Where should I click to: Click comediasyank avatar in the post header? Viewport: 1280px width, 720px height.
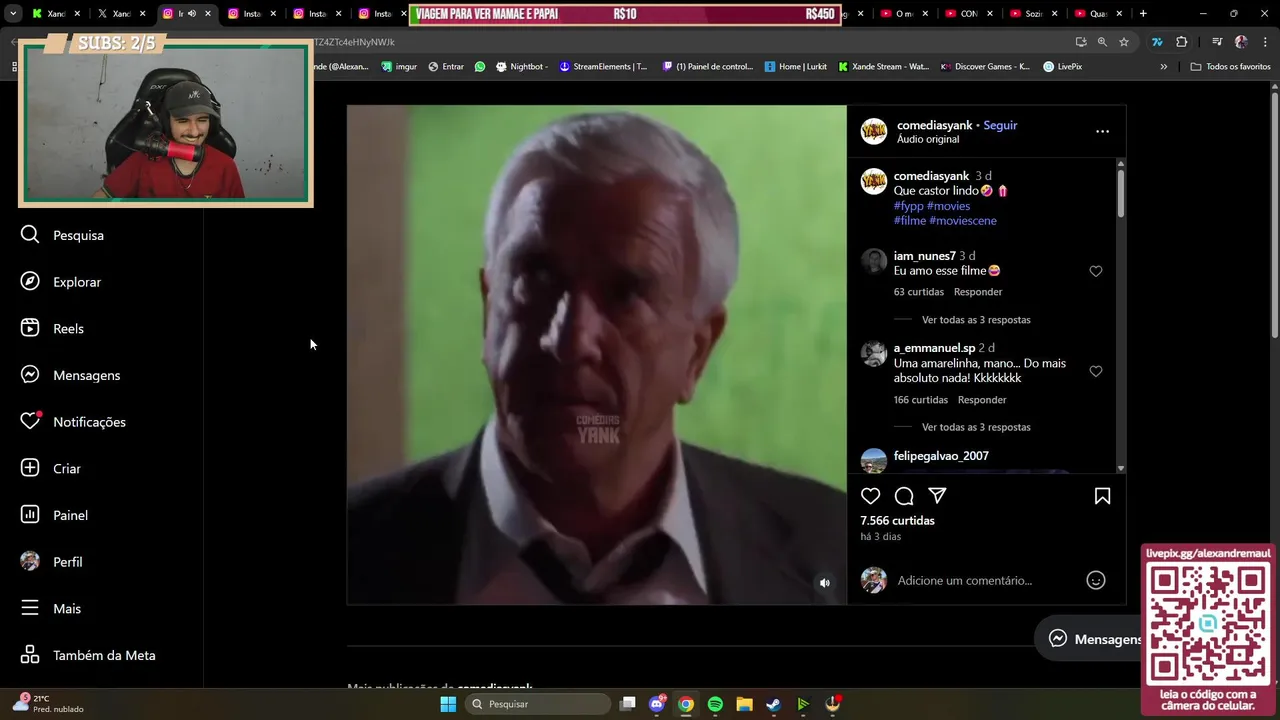click(x=874, y=131)
